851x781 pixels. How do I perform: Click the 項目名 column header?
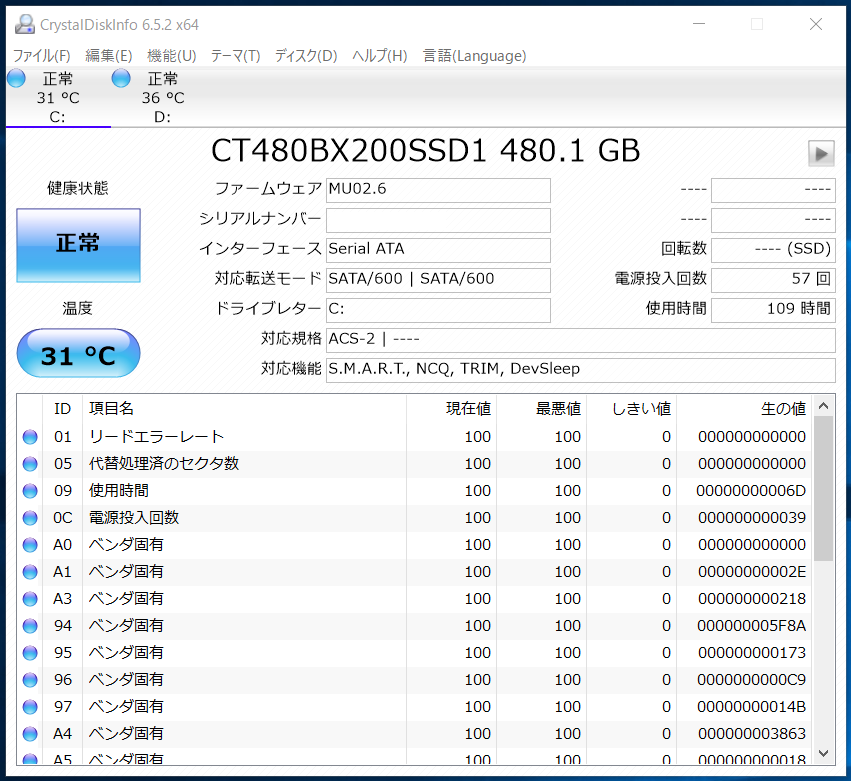tap(244, 409)
